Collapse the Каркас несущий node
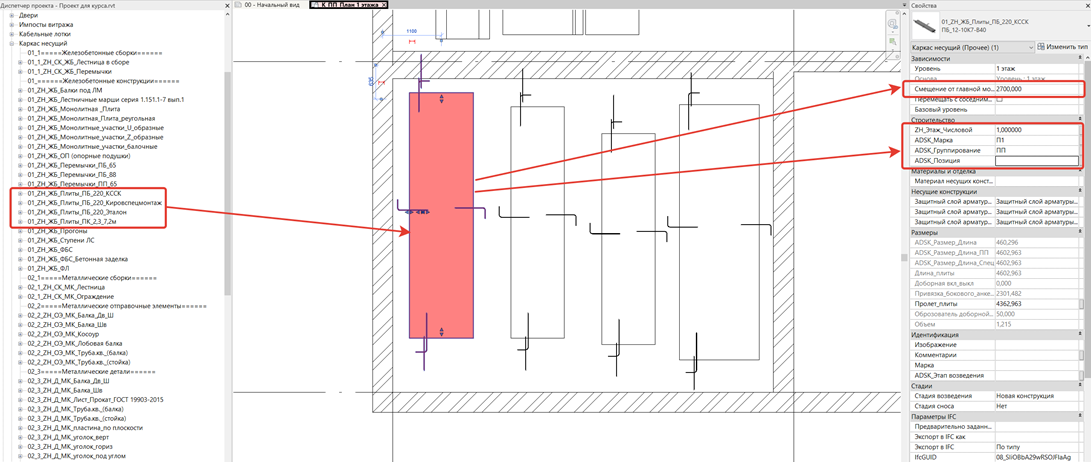 [11, 43]
